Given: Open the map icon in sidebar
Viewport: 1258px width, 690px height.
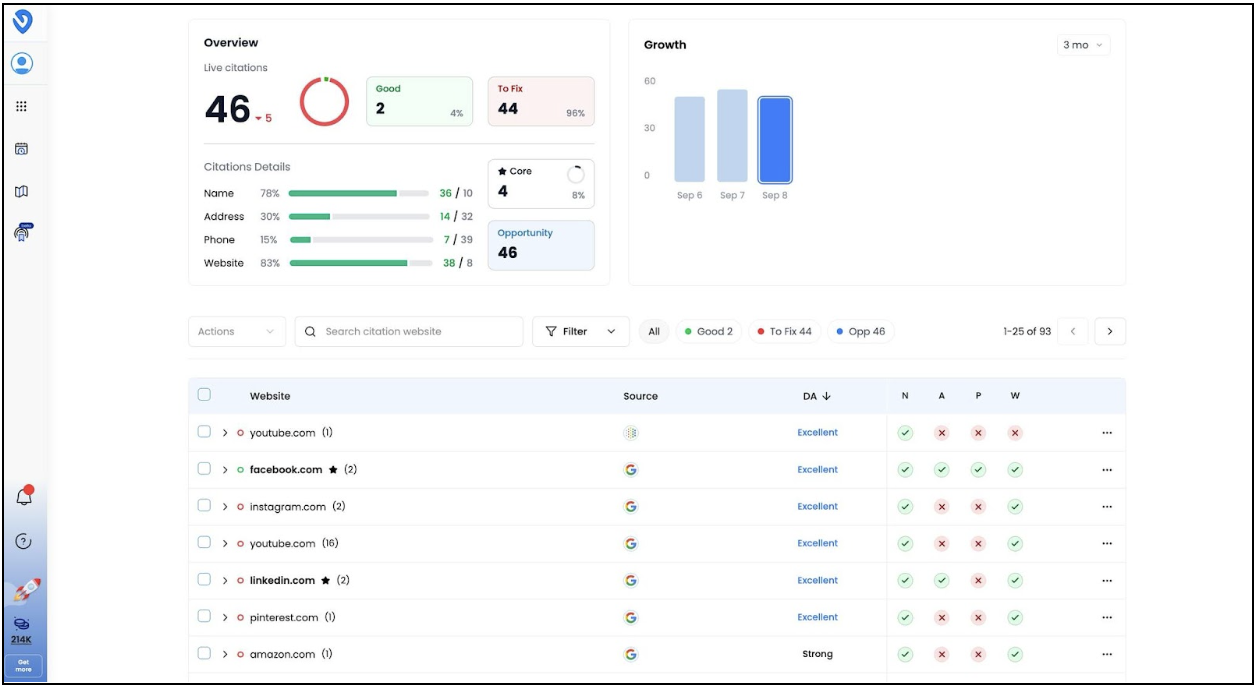Looking at the screenshot, I should 22,191.
